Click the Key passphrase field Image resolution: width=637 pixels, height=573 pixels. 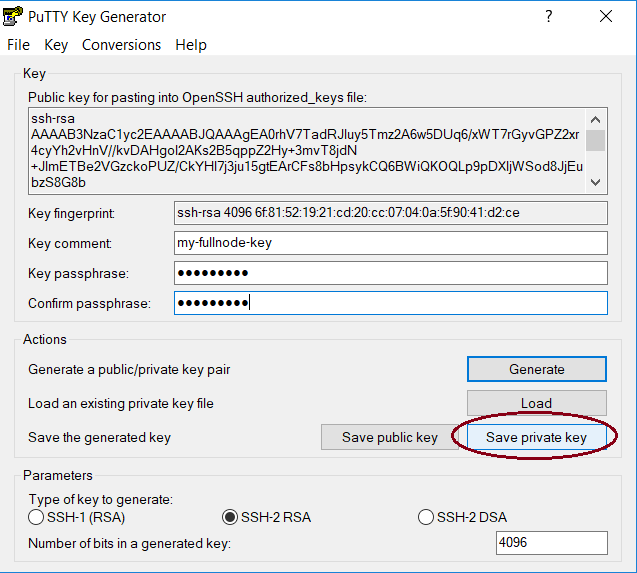point(391,273)
